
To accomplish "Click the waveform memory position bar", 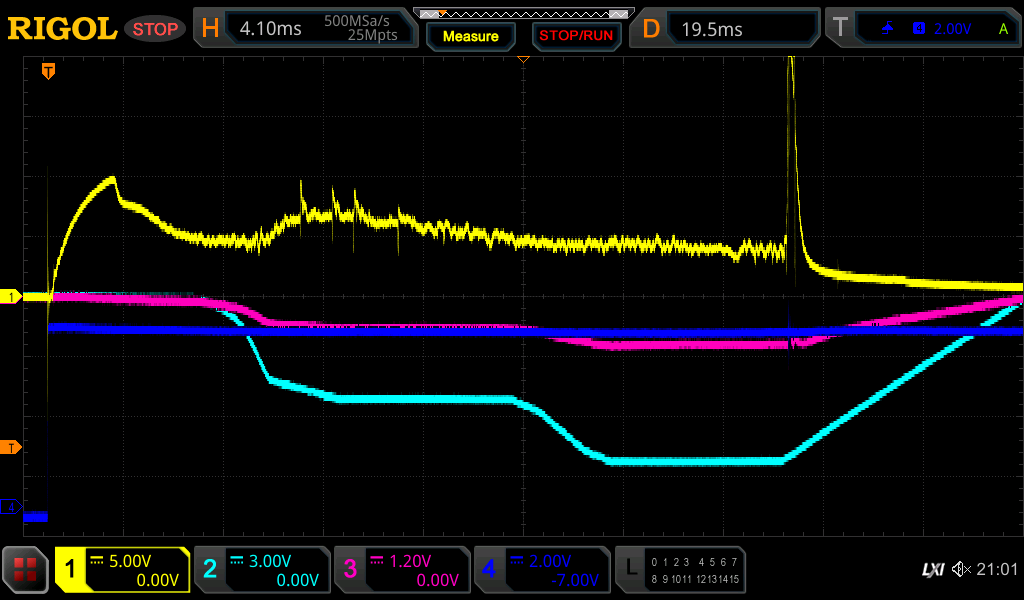I will (x=523, y=13).
